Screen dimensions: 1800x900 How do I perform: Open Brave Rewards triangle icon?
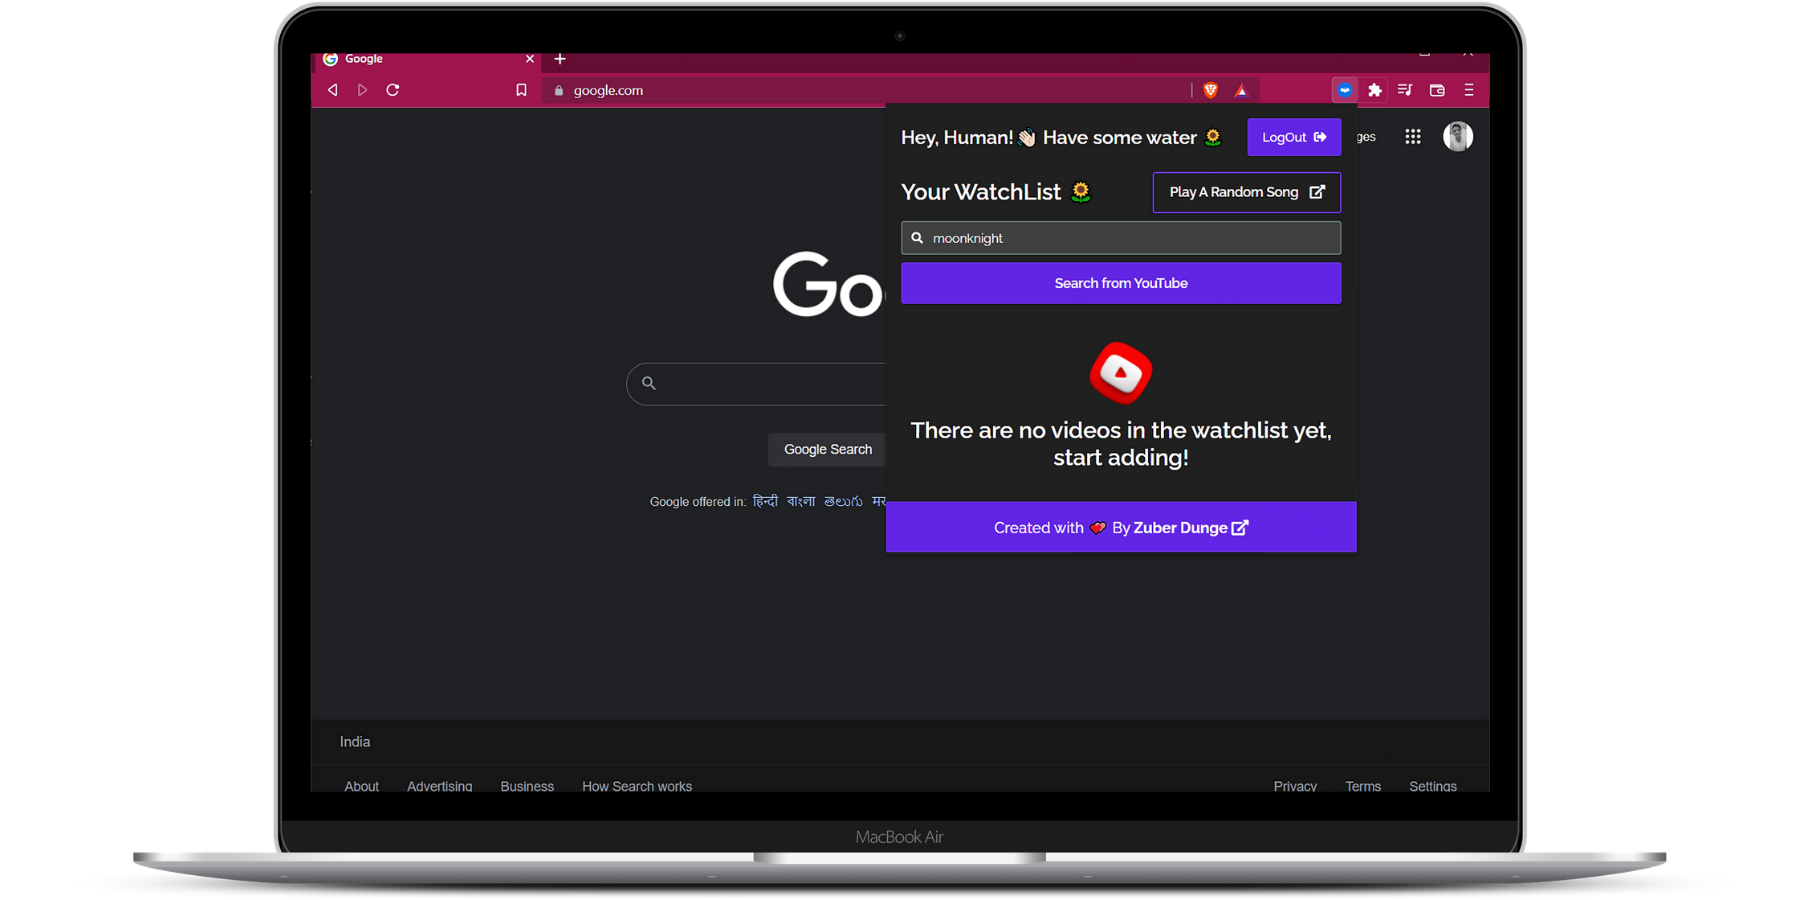[x=1241, y=90]
